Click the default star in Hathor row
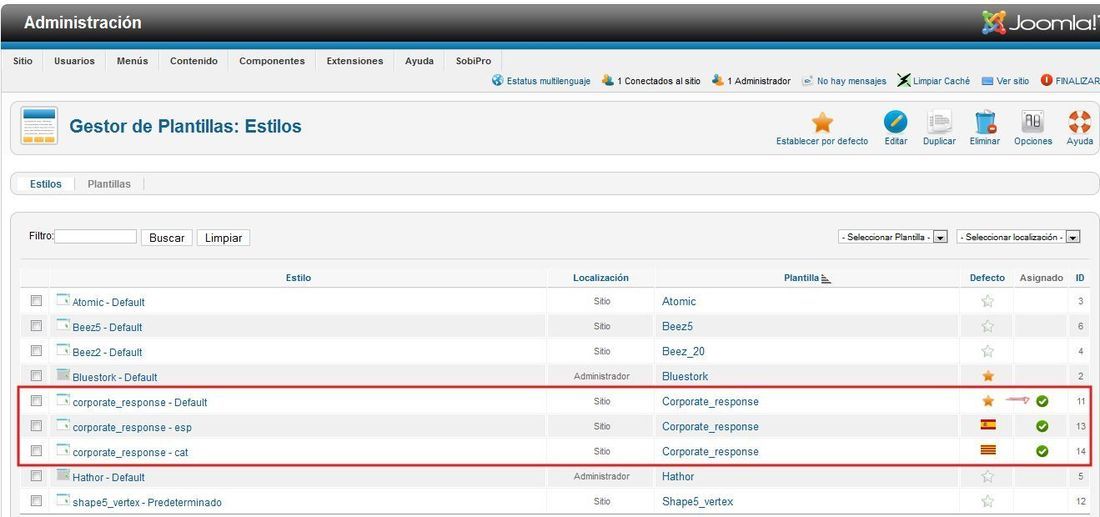1100x517 pixels. (x=988, y=476)
